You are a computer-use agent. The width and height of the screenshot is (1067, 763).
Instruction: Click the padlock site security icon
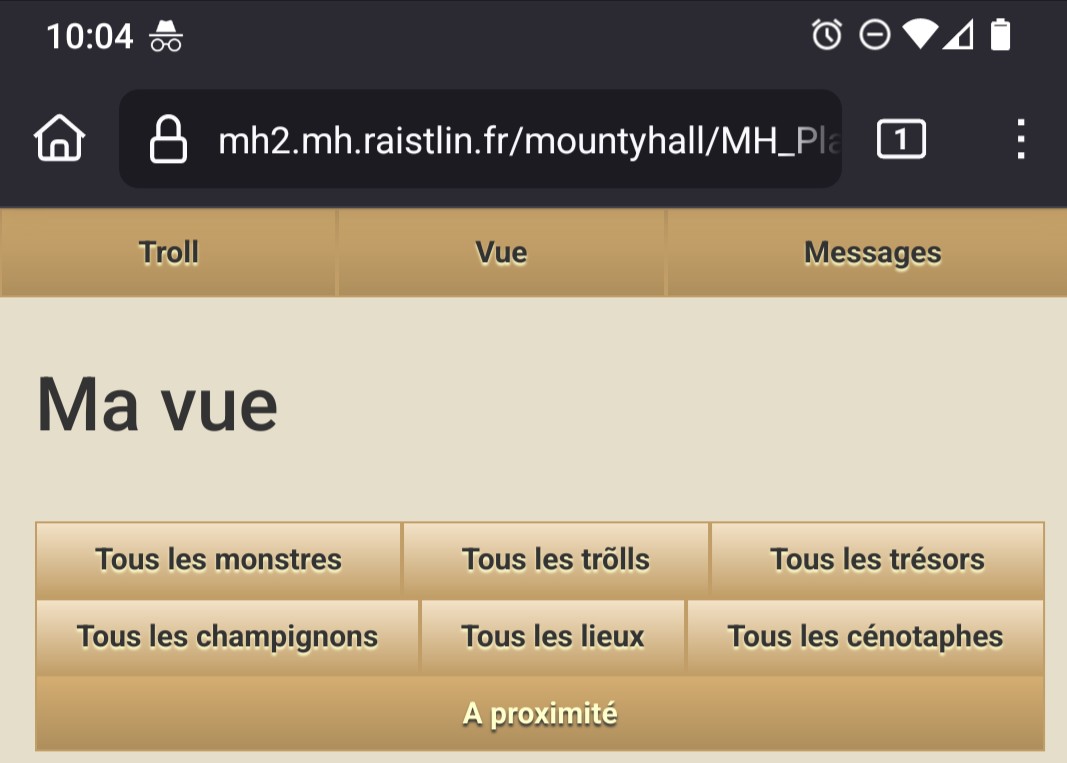pyautogui.click(x=168, y=139)
